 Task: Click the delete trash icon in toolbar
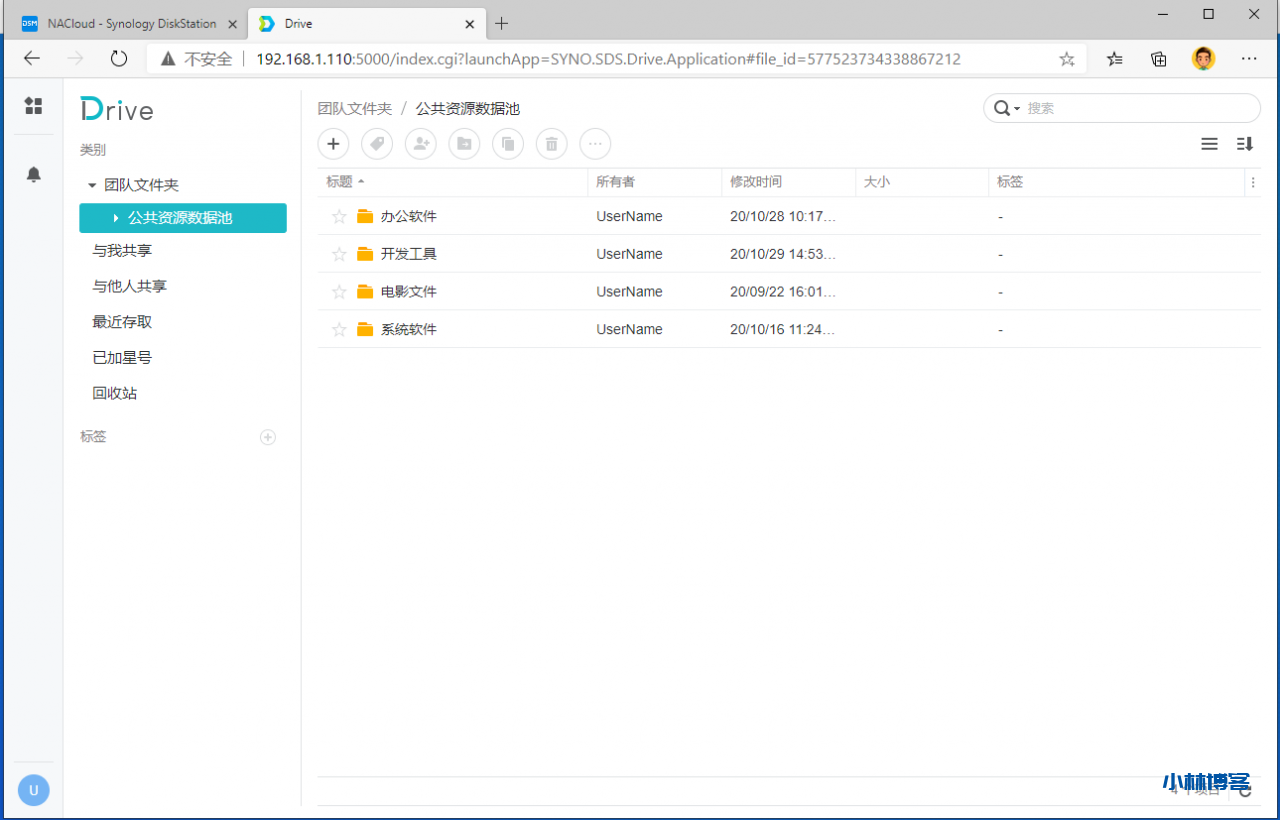coord(551,144)
